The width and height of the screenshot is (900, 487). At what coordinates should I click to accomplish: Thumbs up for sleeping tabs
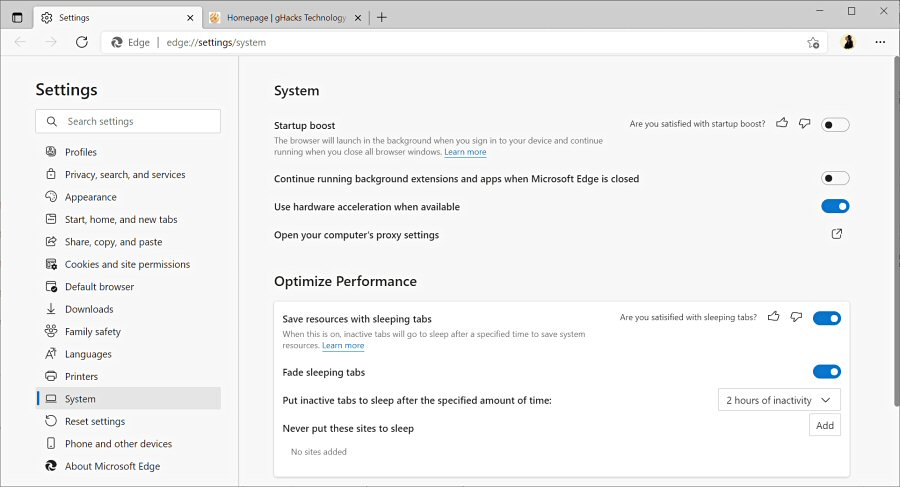click(774, 316)
